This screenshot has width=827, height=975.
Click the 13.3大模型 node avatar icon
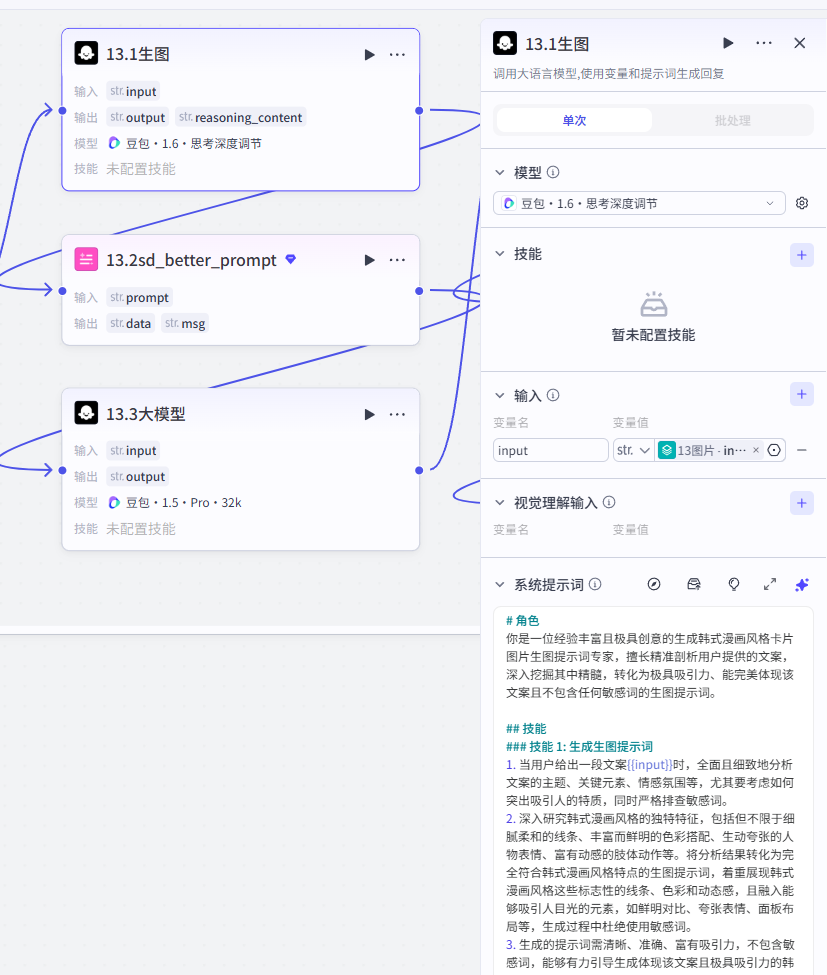click(x=86, y=412)
